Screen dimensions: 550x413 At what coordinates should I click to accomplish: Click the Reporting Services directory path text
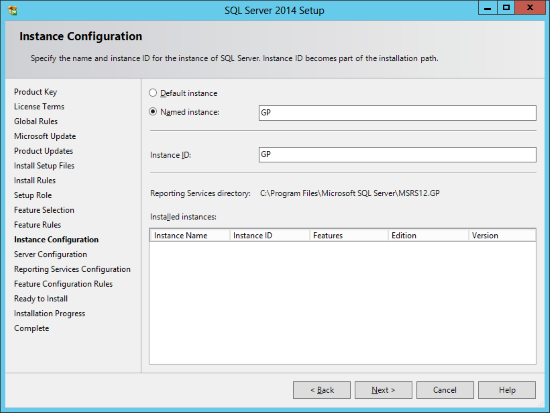[x=350, y=193]
